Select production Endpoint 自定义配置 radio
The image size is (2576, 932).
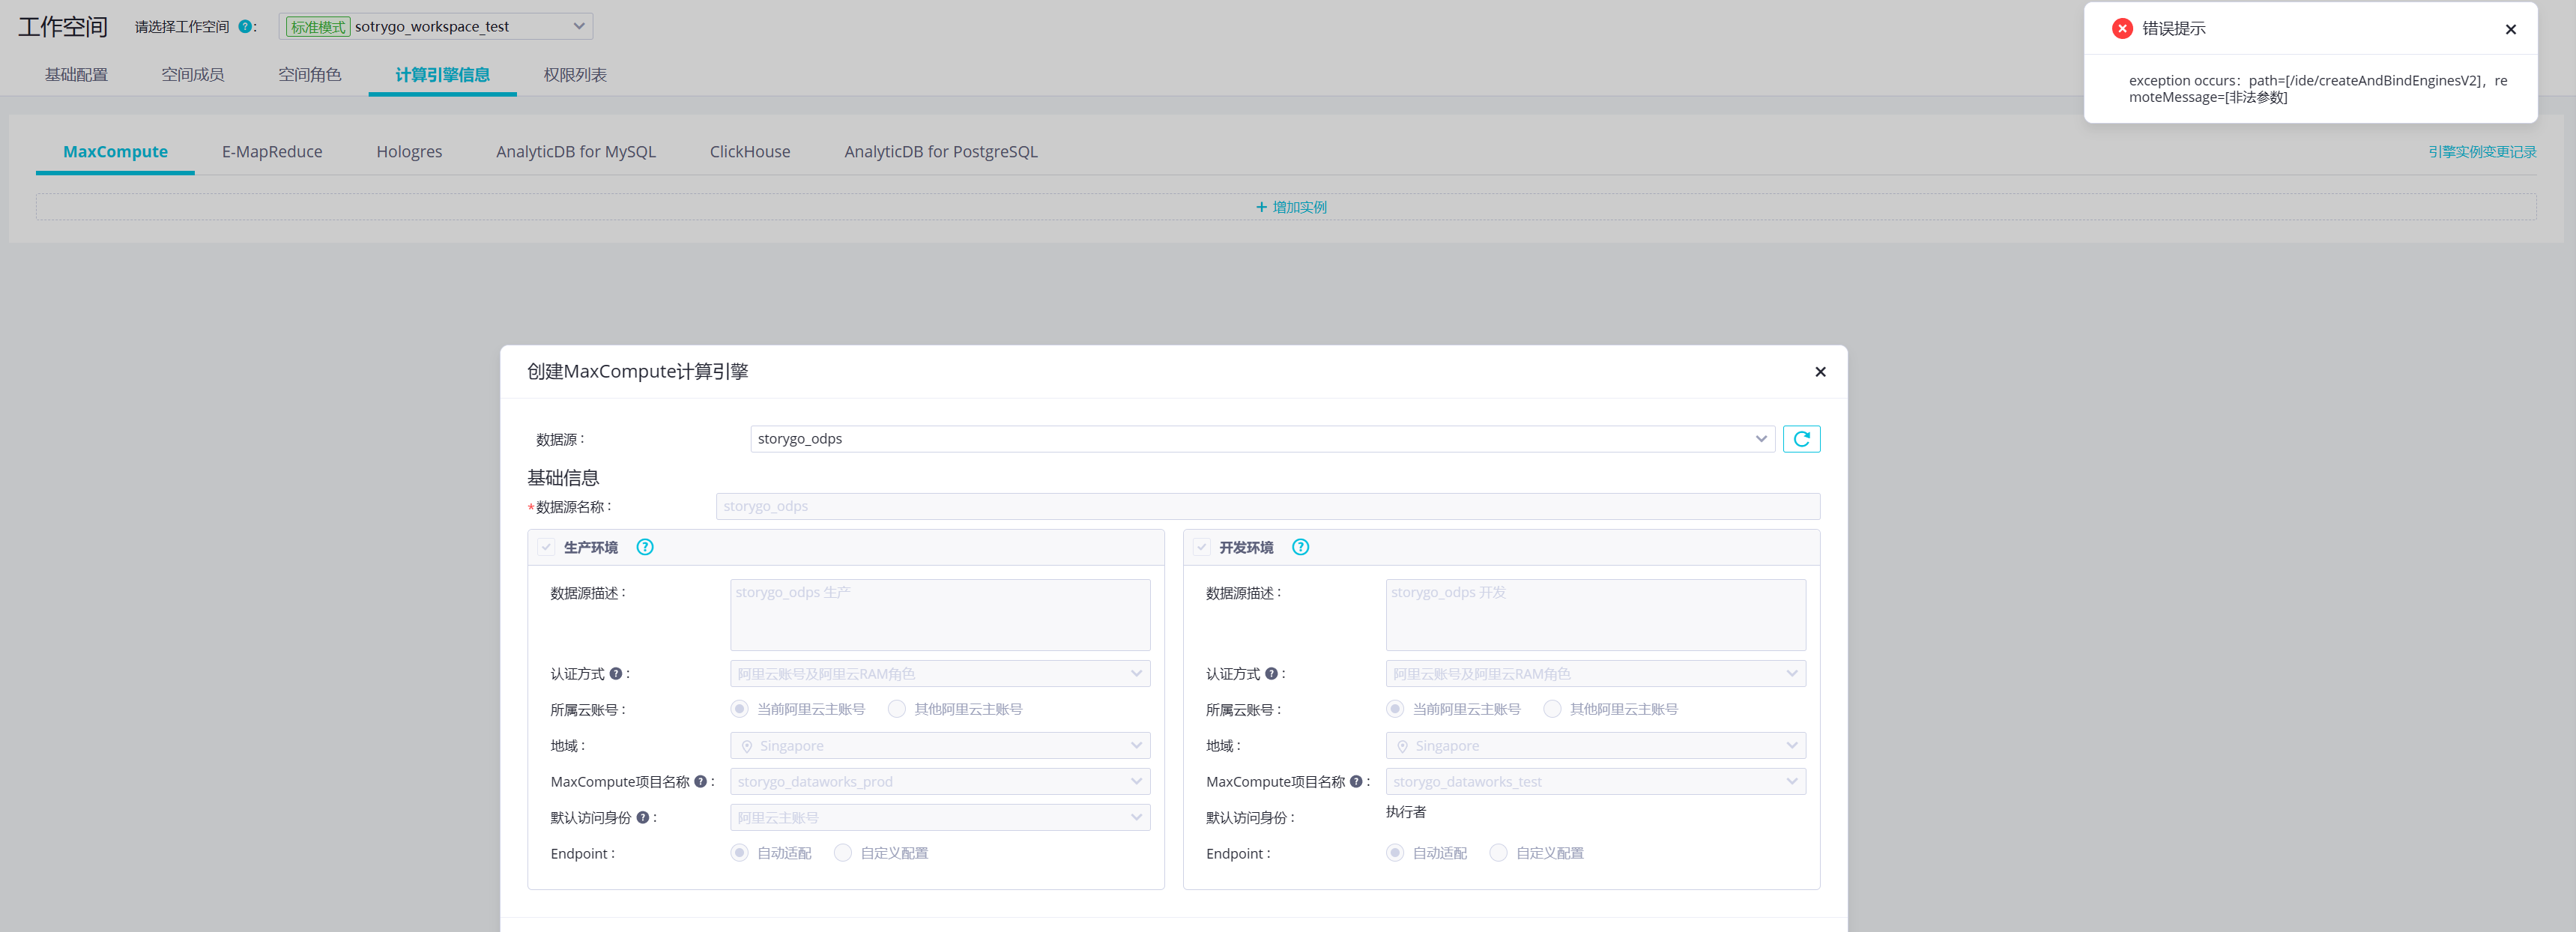click(843, 853)
